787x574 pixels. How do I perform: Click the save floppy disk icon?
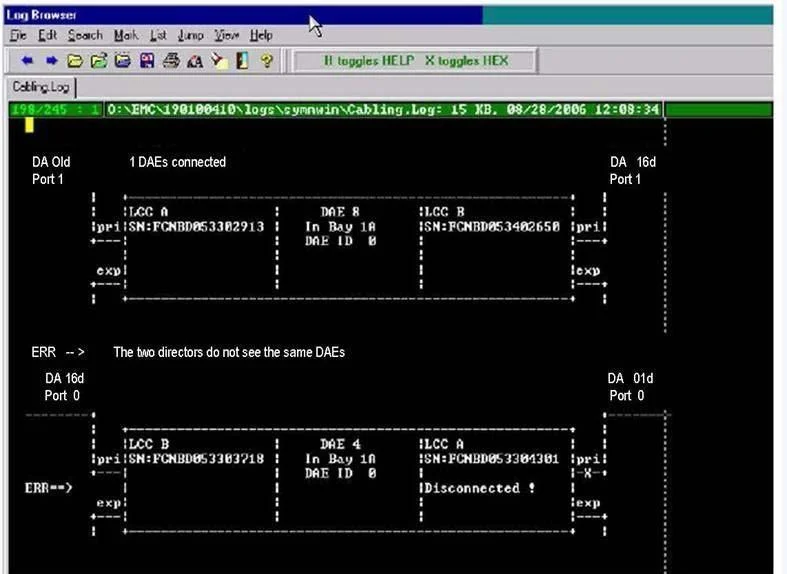(147, 61)
